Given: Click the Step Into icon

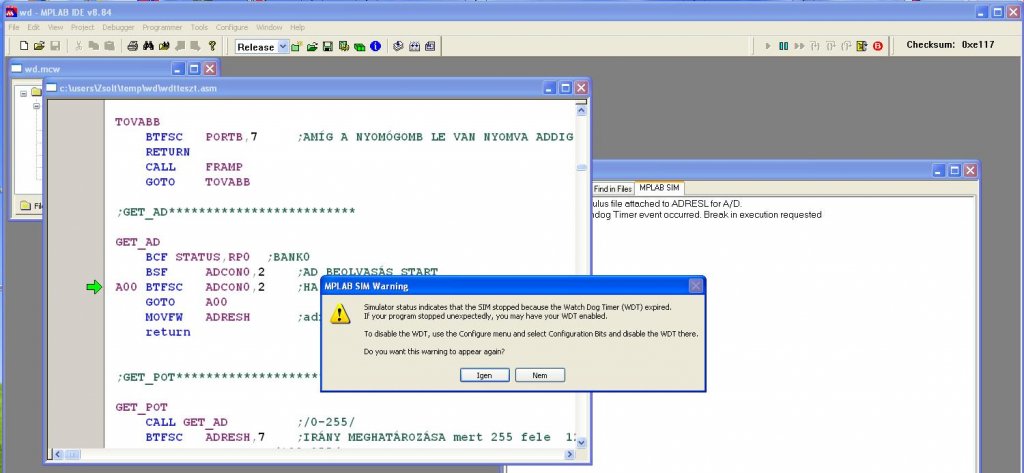Looking at the screenshot, I should coord(815,46).
